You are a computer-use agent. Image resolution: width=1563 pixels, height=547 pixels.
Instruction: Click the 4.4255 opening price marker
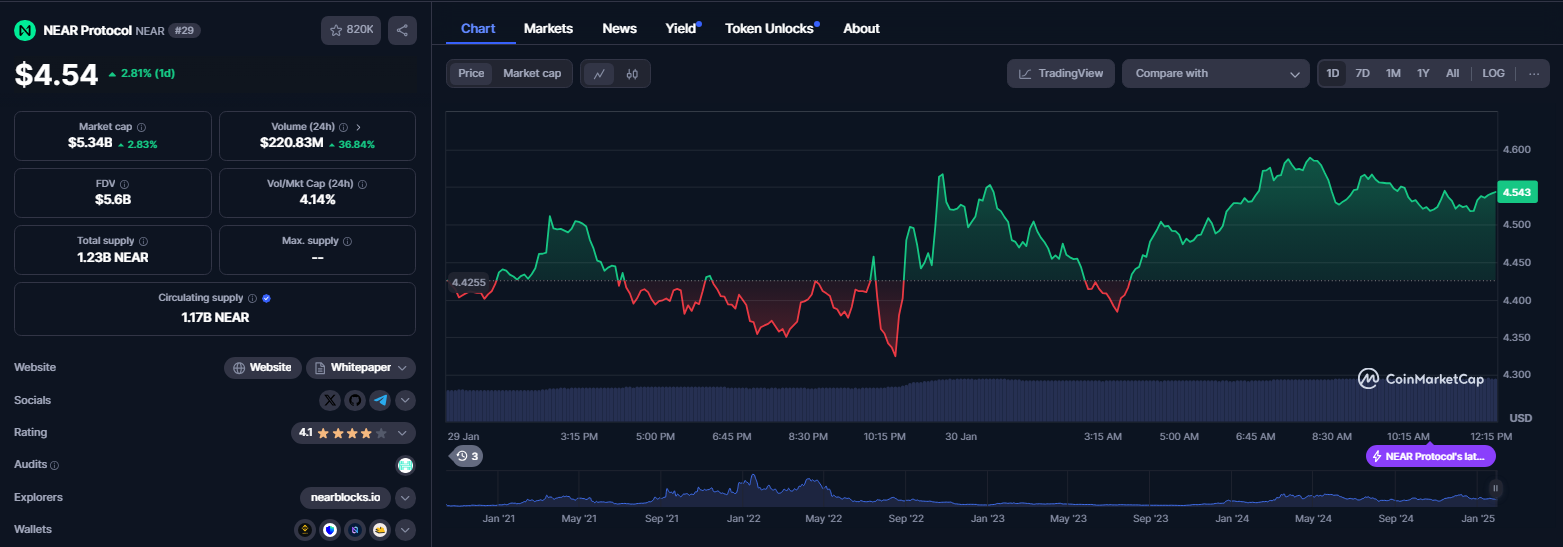tap(468, 282)
